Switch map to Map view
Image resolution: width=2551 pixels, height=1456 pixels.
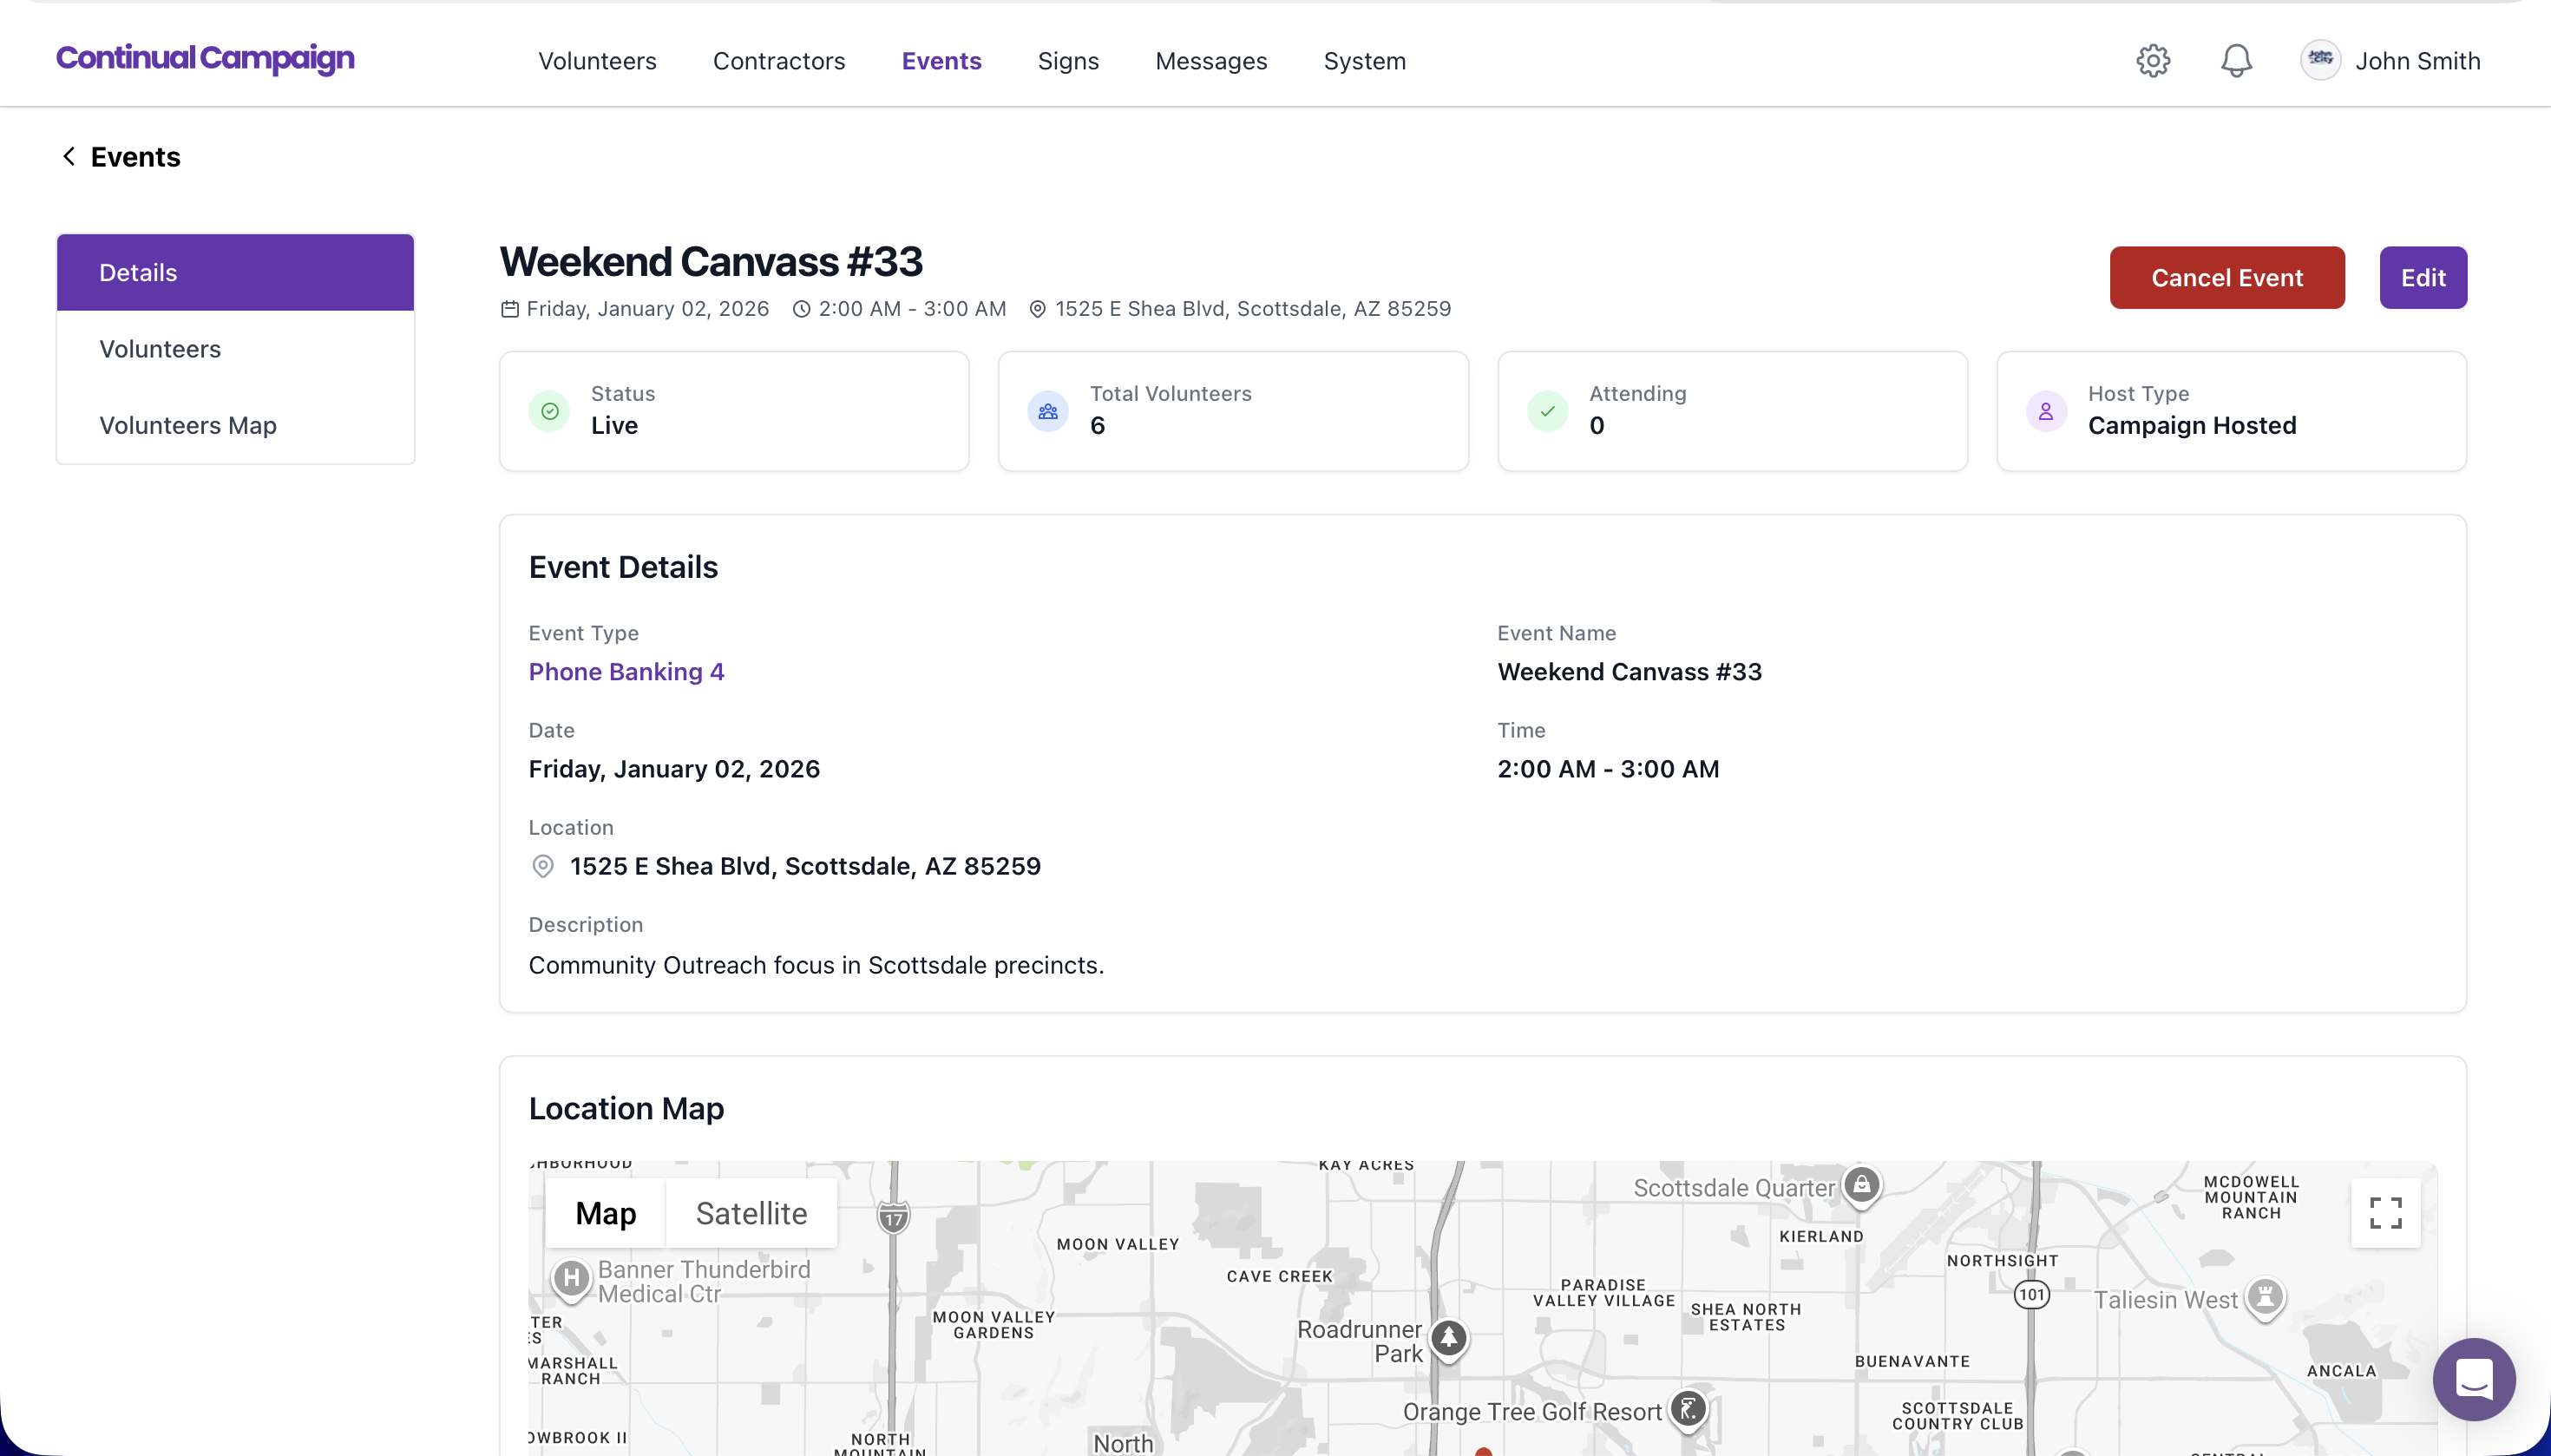605,1213
